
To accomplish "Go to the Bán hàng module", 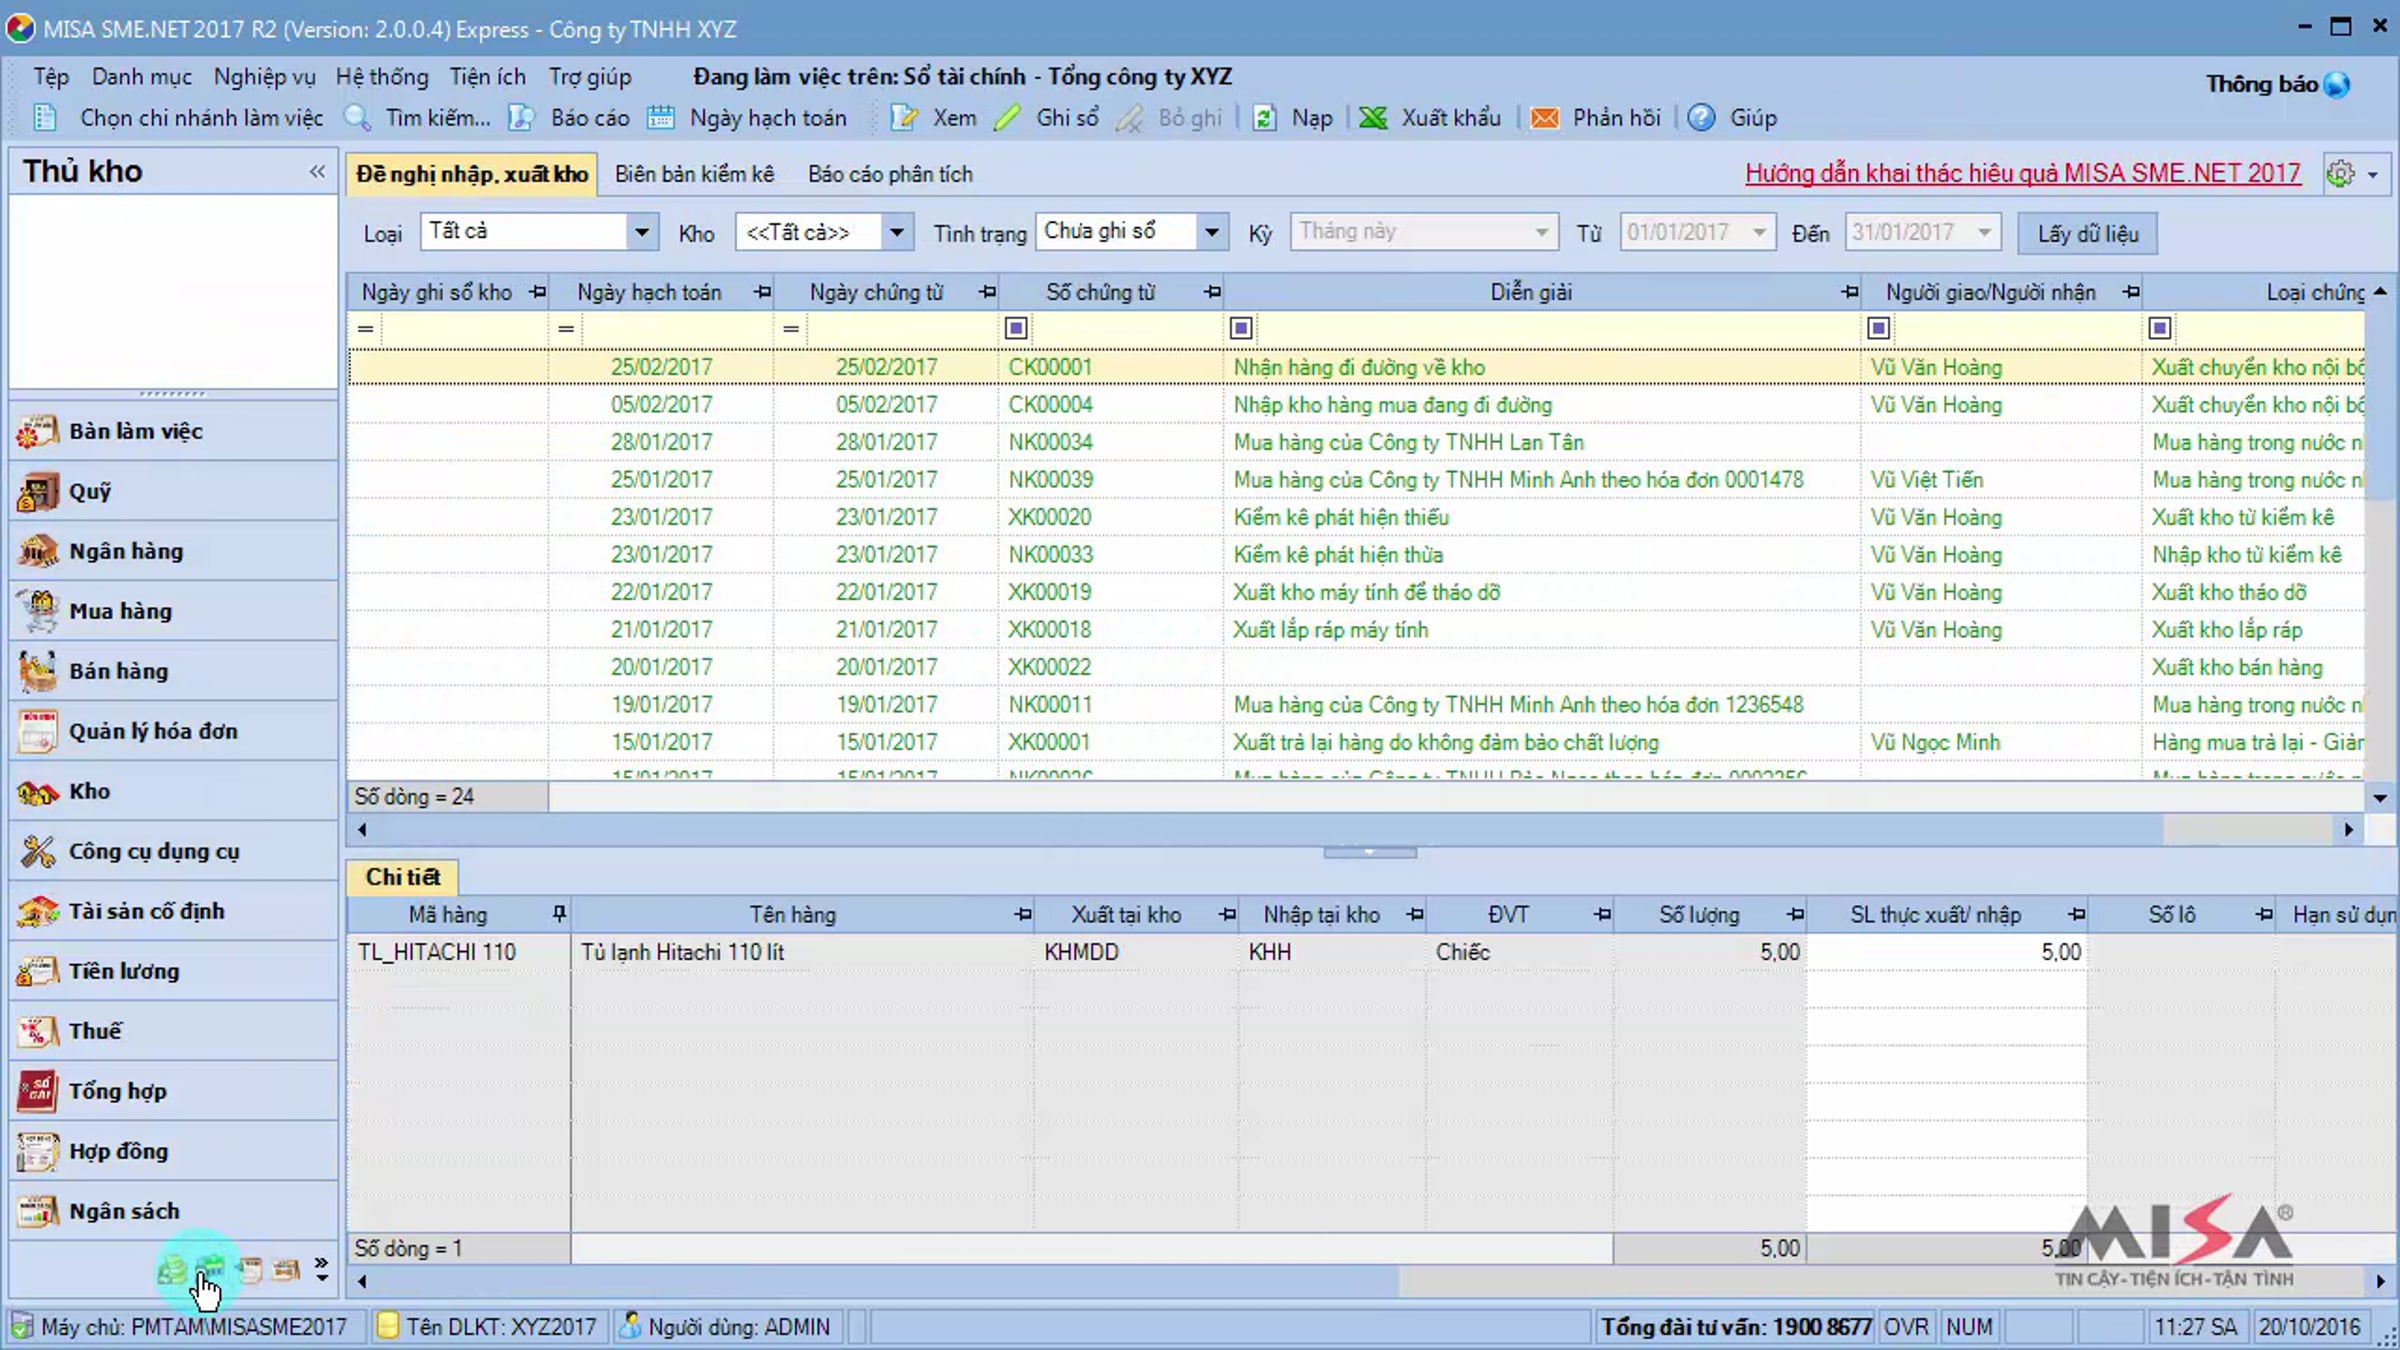I will tap(173, 671).
